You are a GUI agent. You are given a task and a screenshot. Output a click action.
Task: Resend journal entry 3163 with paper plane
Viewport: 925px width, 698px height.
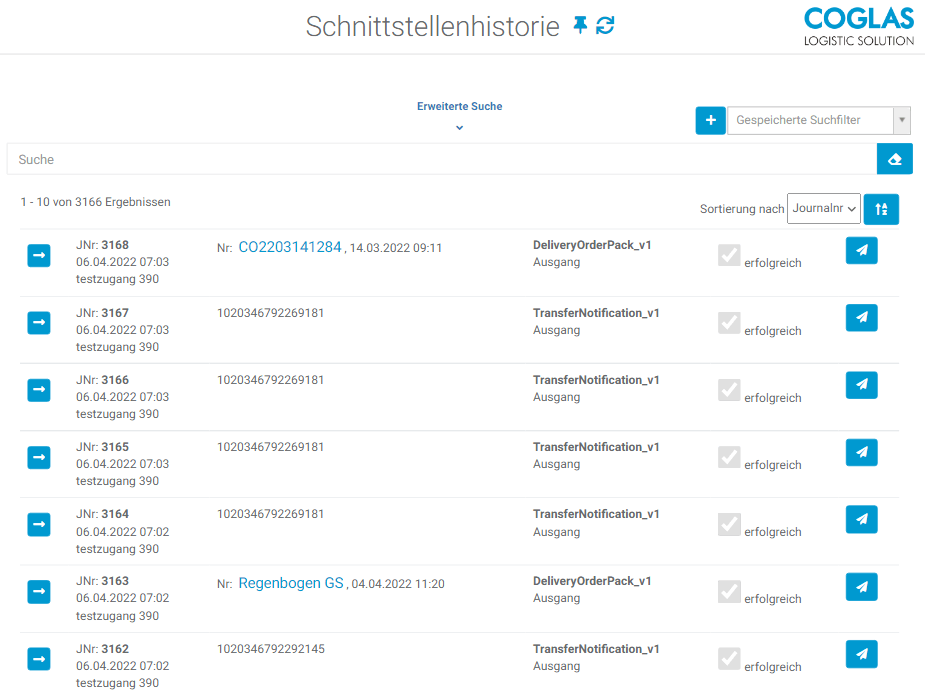(861, 587)
